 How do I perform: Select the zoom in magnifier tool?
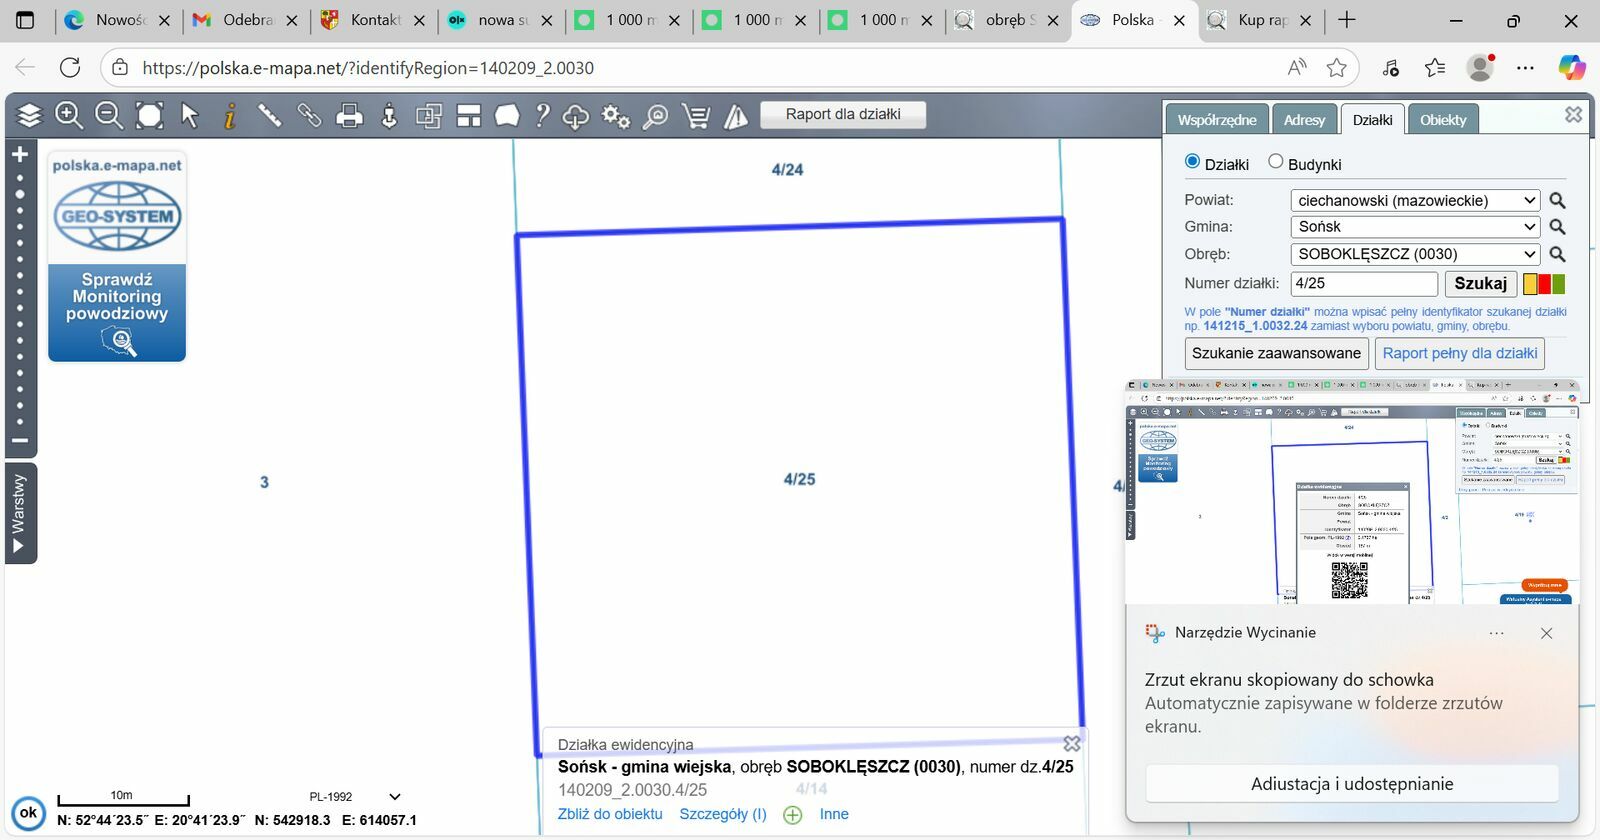click(x=69, y=115)
